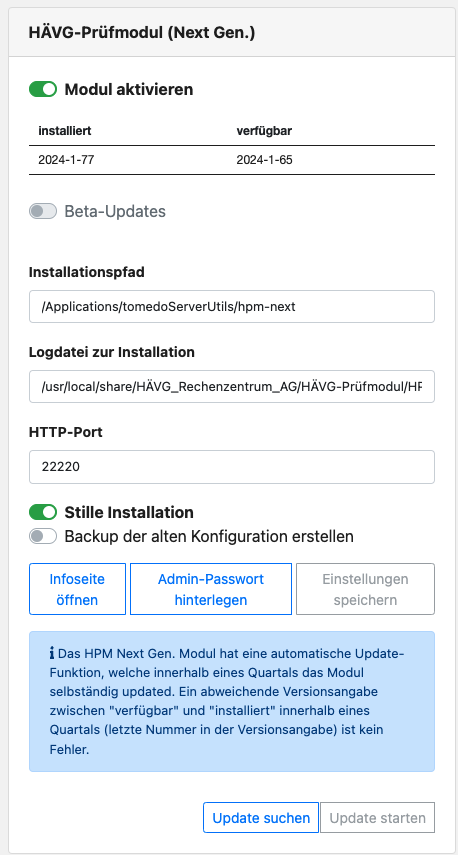Click the Logdatei zur Installation label text
This screenshot has width=458, height=855.
click(112, 352)
